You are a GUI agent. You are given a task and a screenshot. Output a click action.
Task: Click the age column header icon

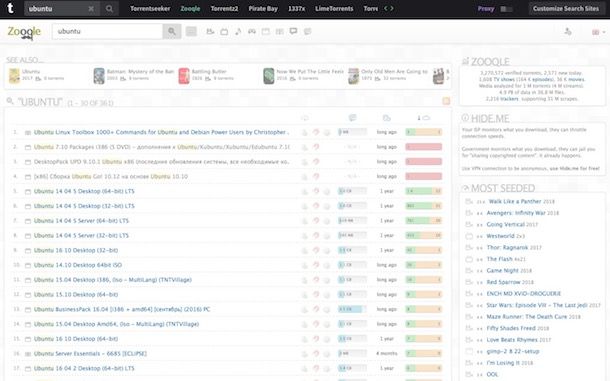tap(386, 118)
